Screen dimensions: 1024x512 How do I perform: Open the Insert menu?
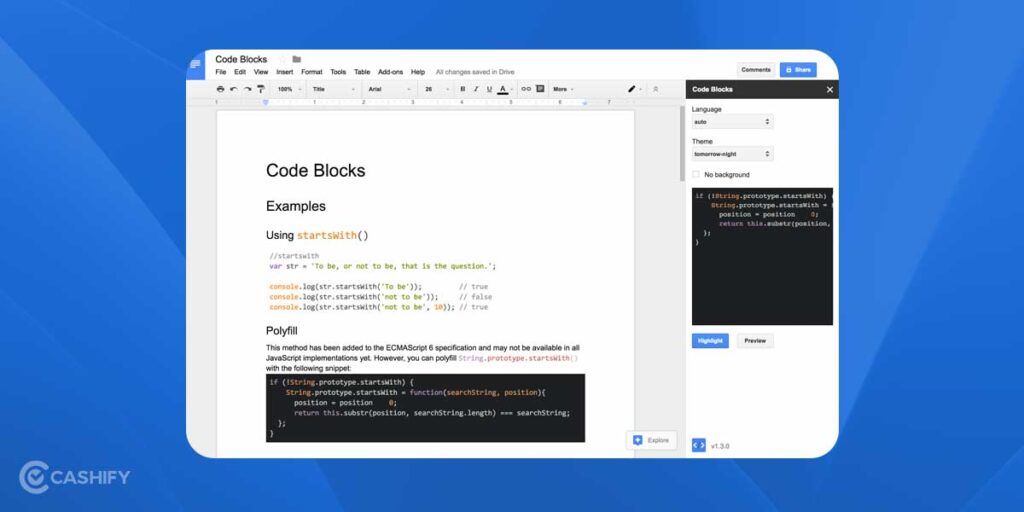tap(285, 72)
